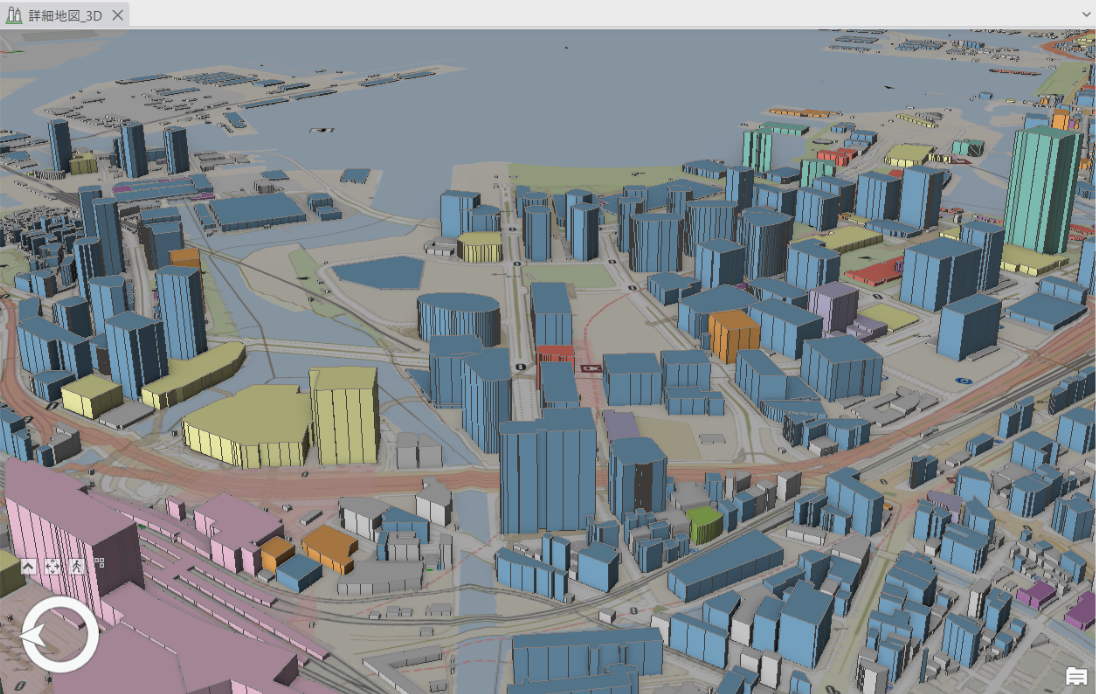Image resolution: width=1096 pixels, height=694 pixels.
Task: Click the pan arrows navigator button
Action: point(54,566)
